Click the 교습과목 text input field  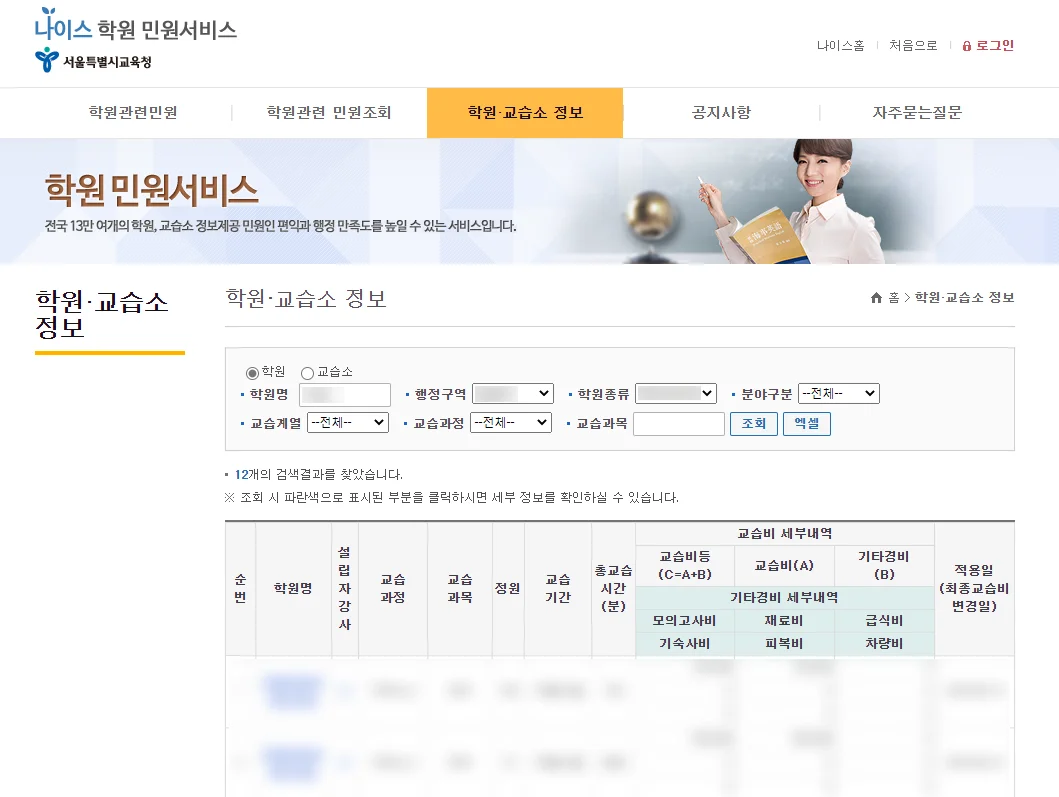point(678,424)
